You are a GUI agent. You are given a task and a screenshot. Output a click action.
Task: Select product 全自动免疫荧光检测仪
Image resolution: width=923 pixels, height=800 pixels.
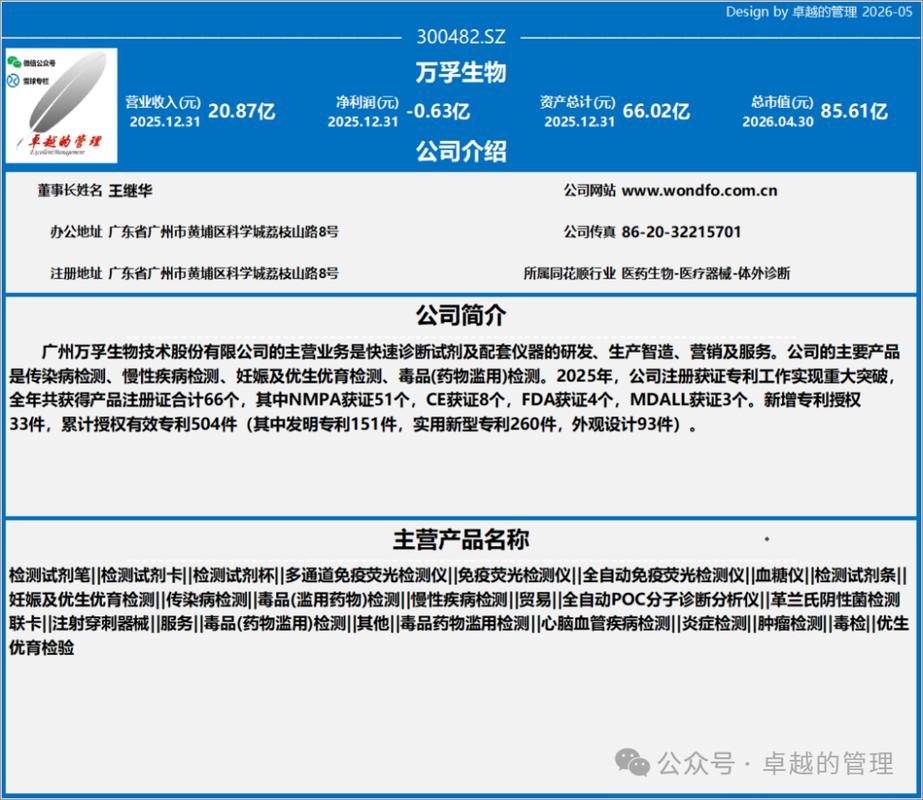click(x=663, y=575)
